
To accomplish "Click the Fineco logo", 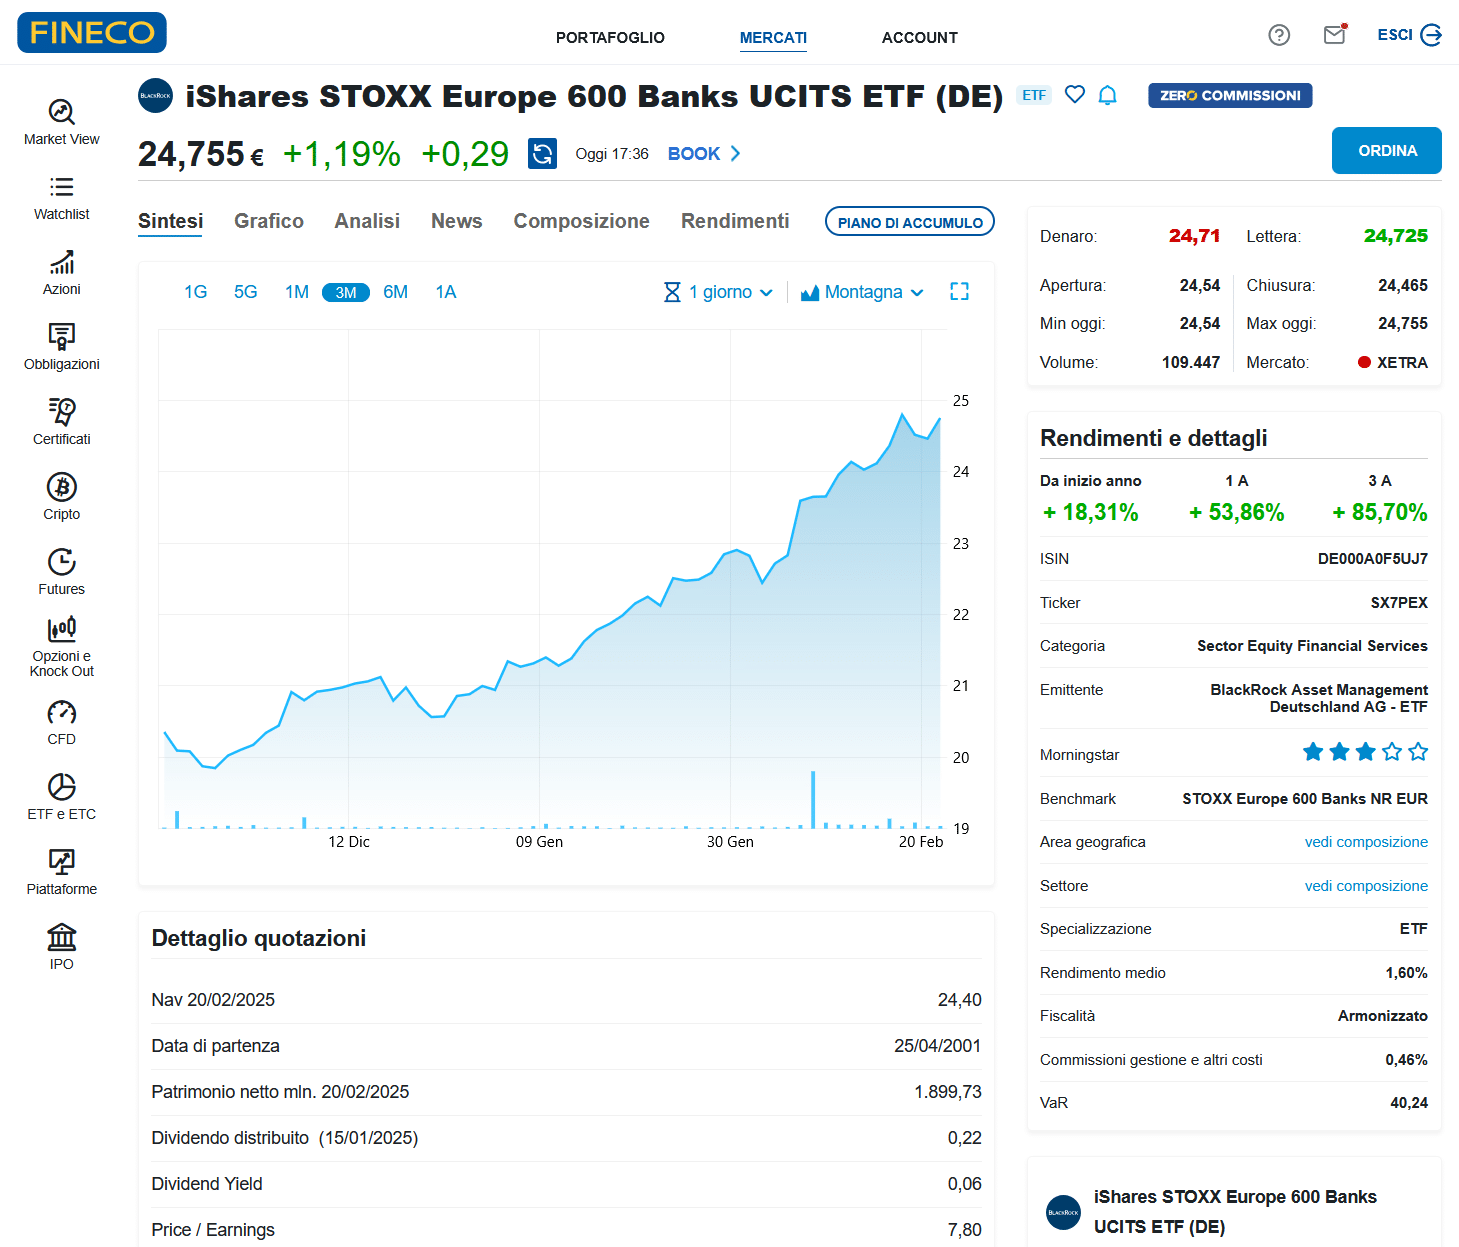I will tap(92, 32).
